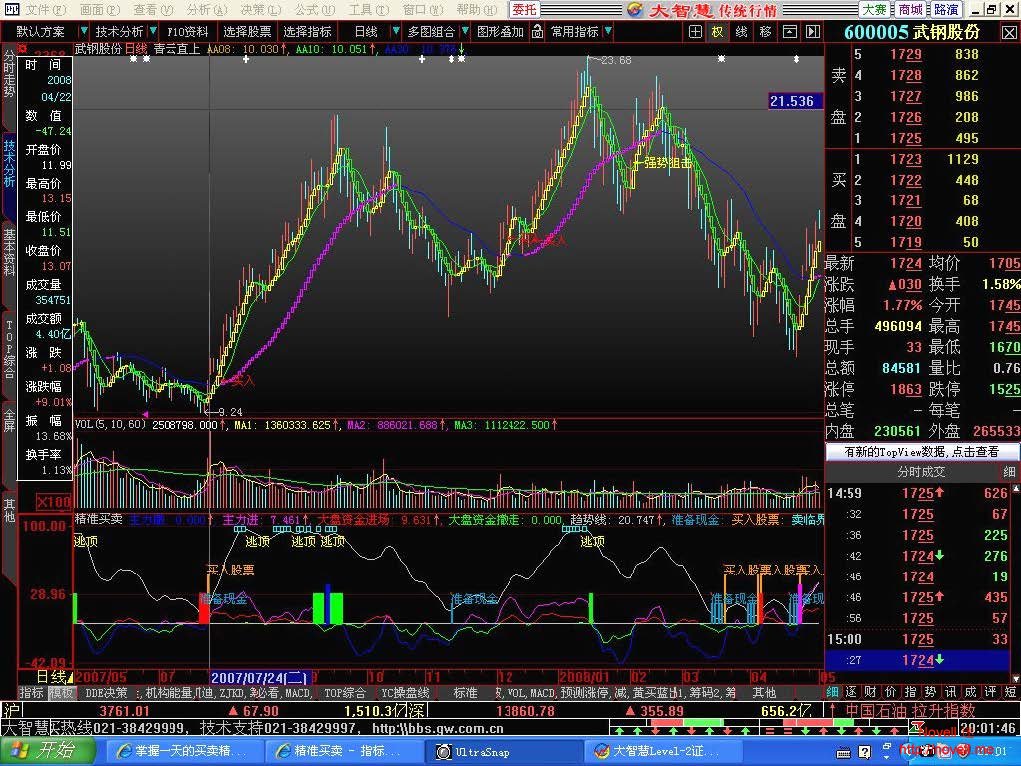Switch to 分时走势 side tab
The width and height of the screenshot is (1021, 766).
9,74
